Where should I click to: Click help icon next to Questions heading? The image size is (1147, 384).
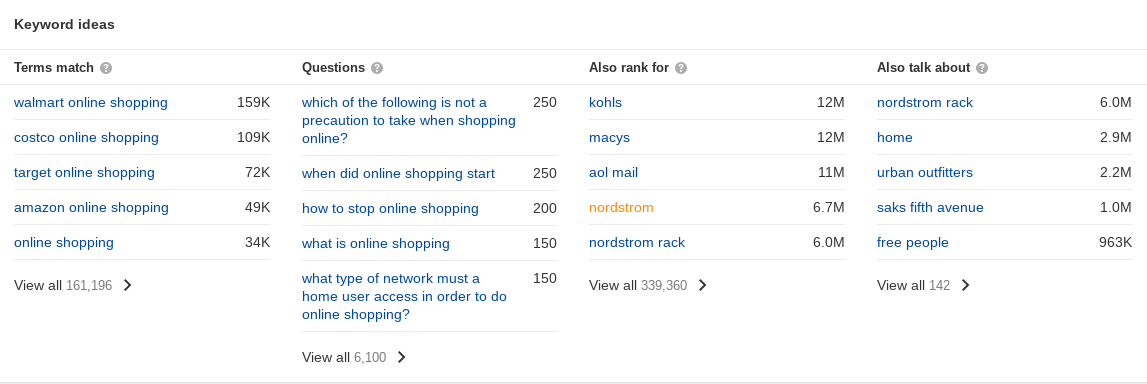pyautogui.click(x=377, y=68)
